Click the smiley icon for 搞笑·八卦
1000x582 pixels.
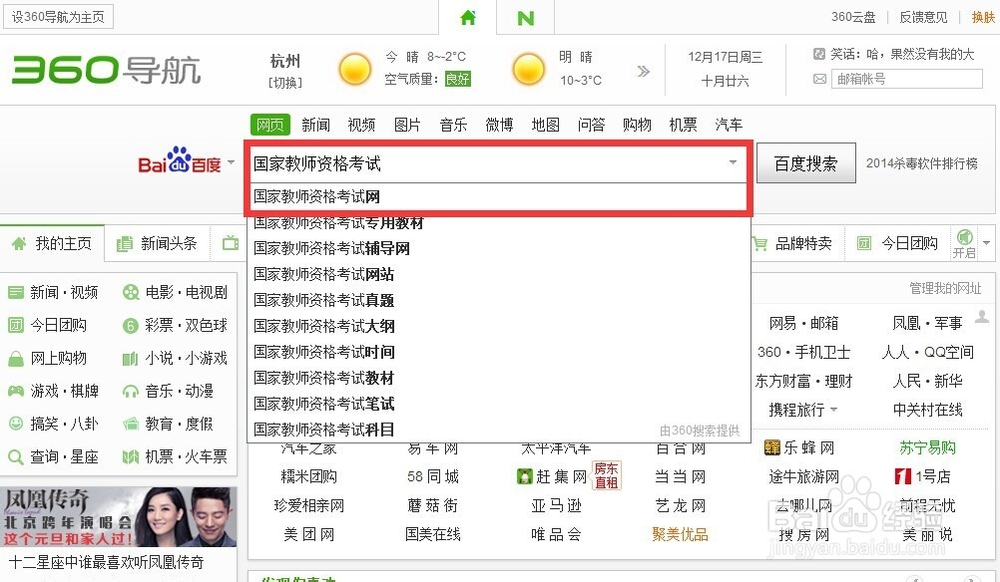(x=15, y=423)
